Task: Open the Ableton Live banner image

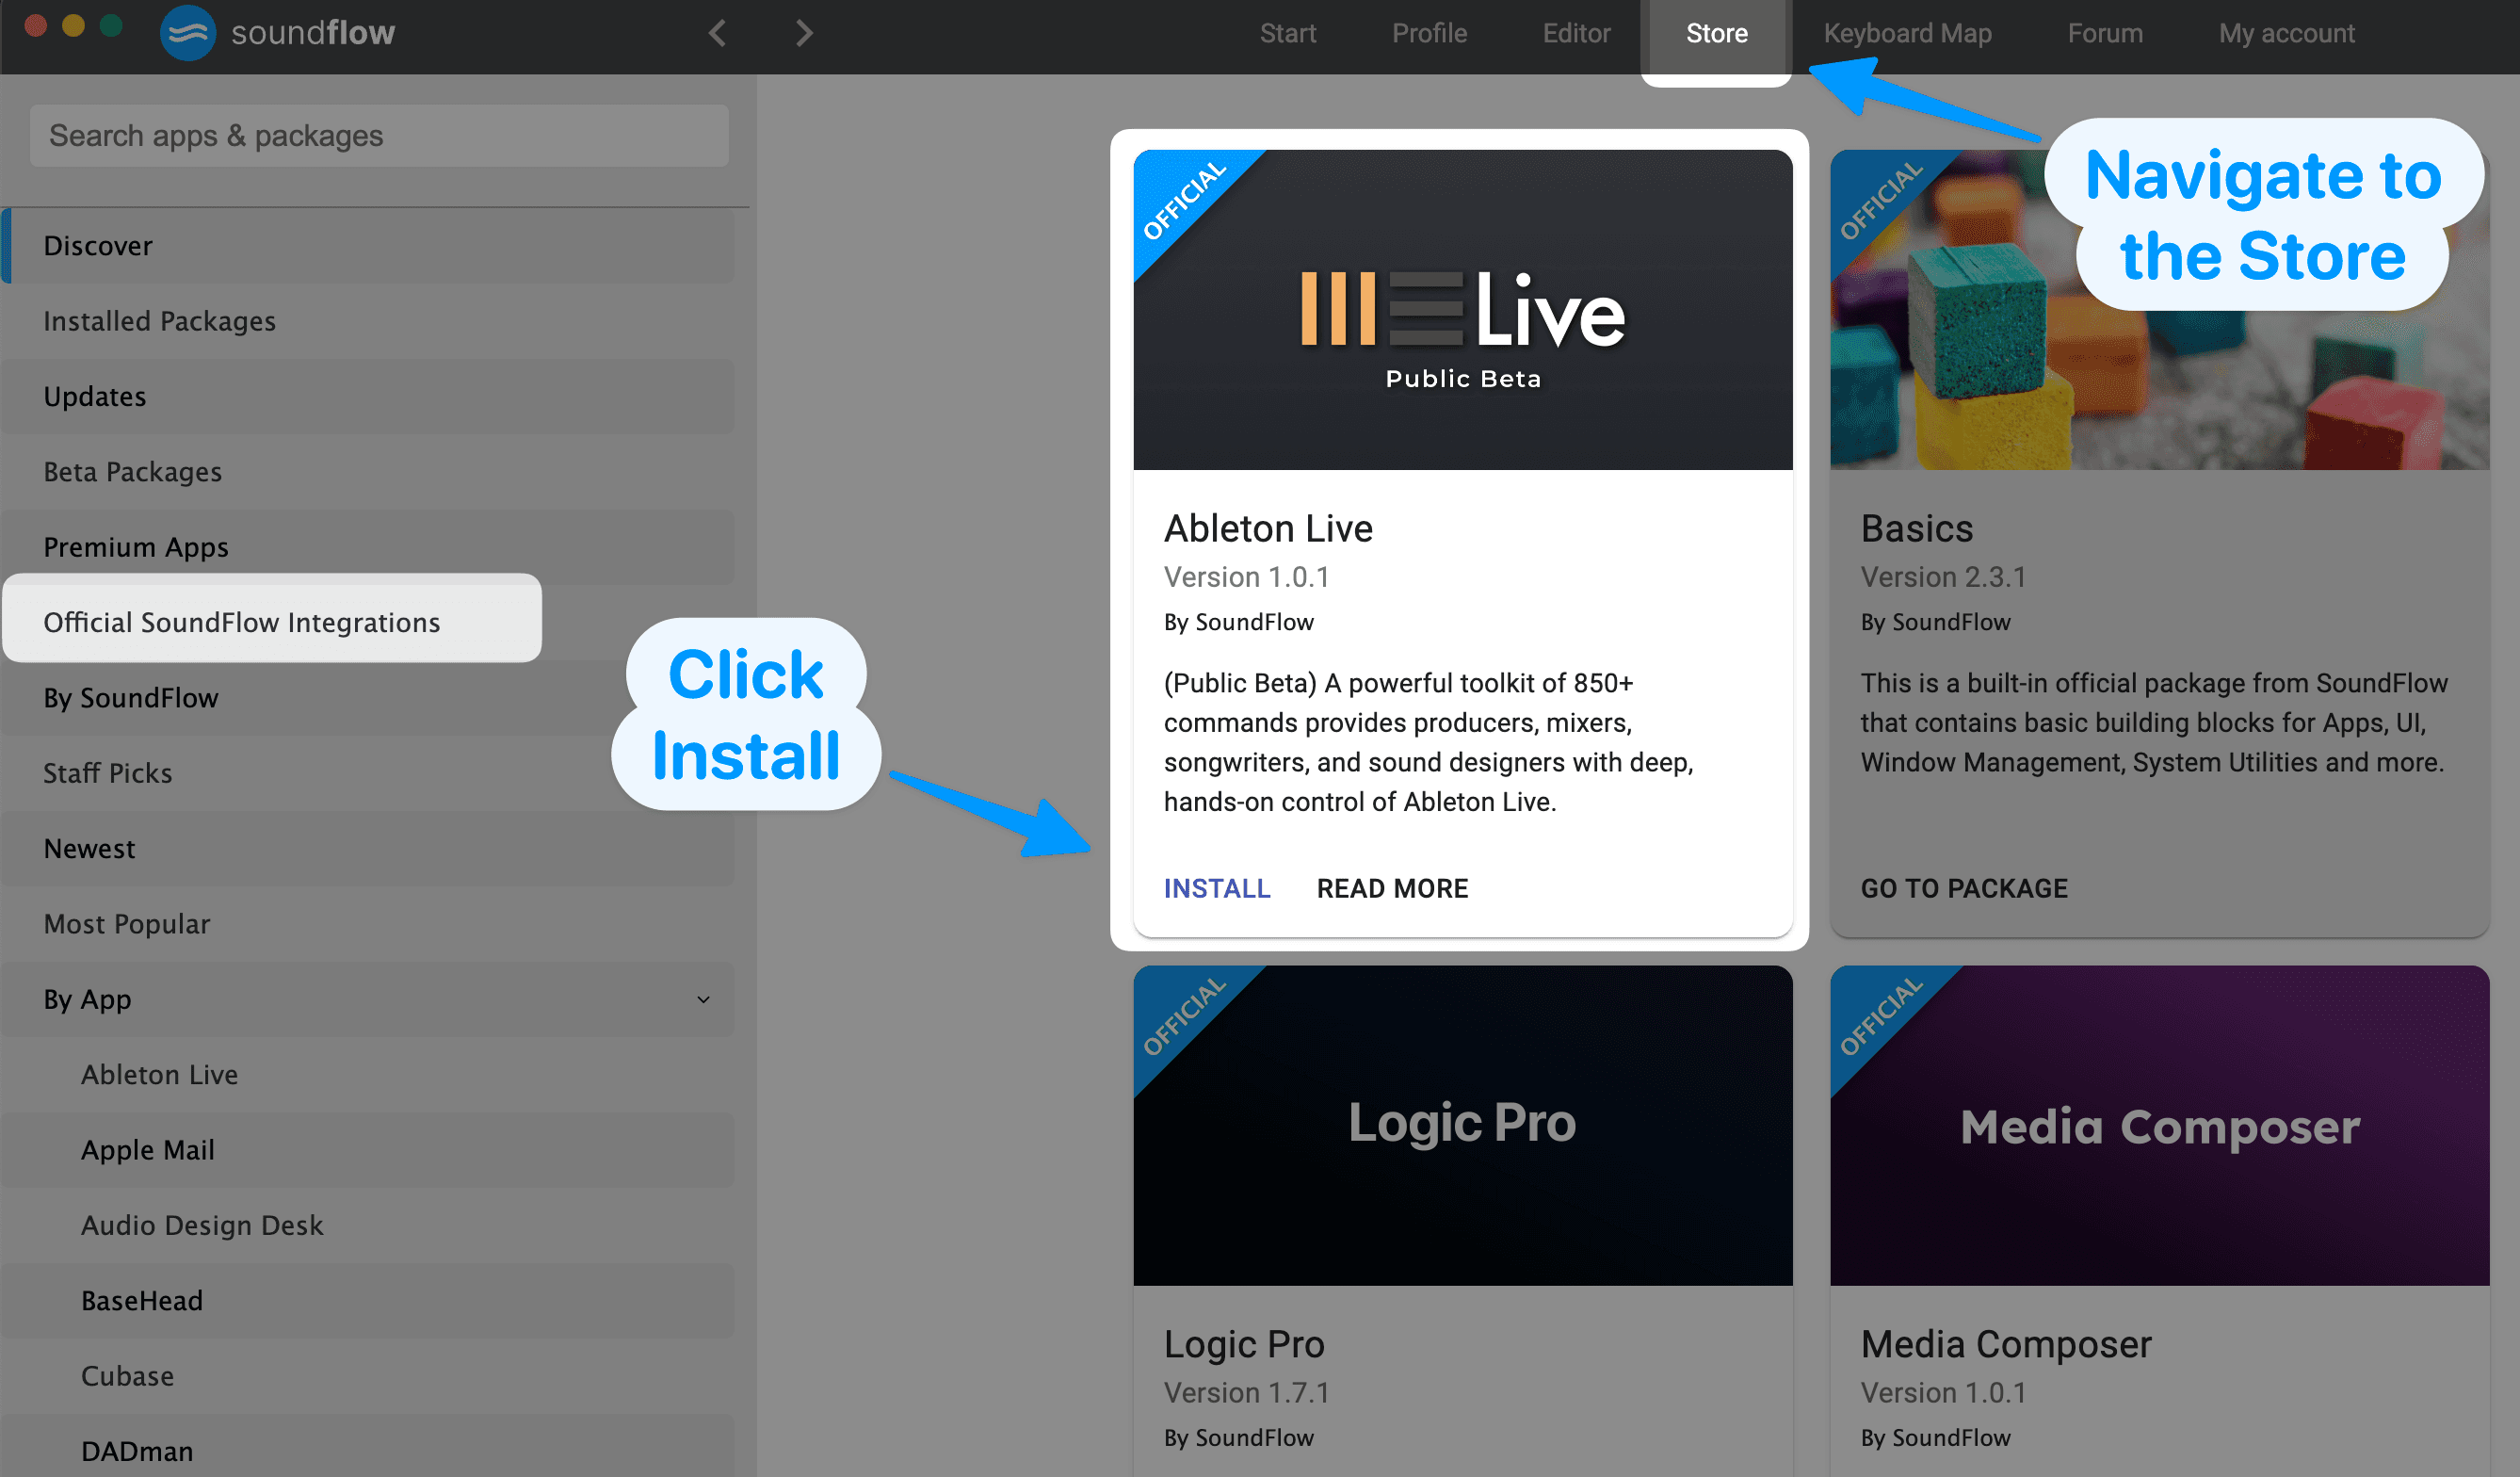Action: pos(1462,310)
